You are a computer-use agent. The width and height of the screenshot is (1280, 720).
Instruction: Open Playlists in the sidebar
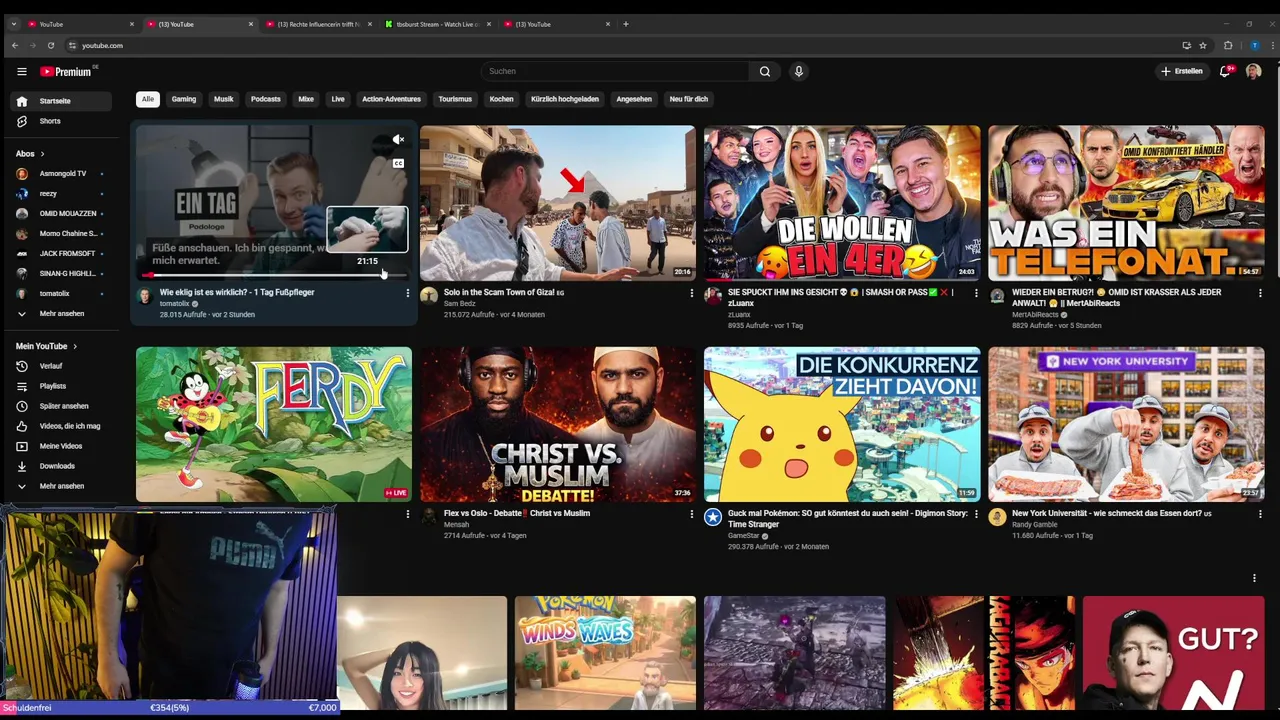click(62, 386)
